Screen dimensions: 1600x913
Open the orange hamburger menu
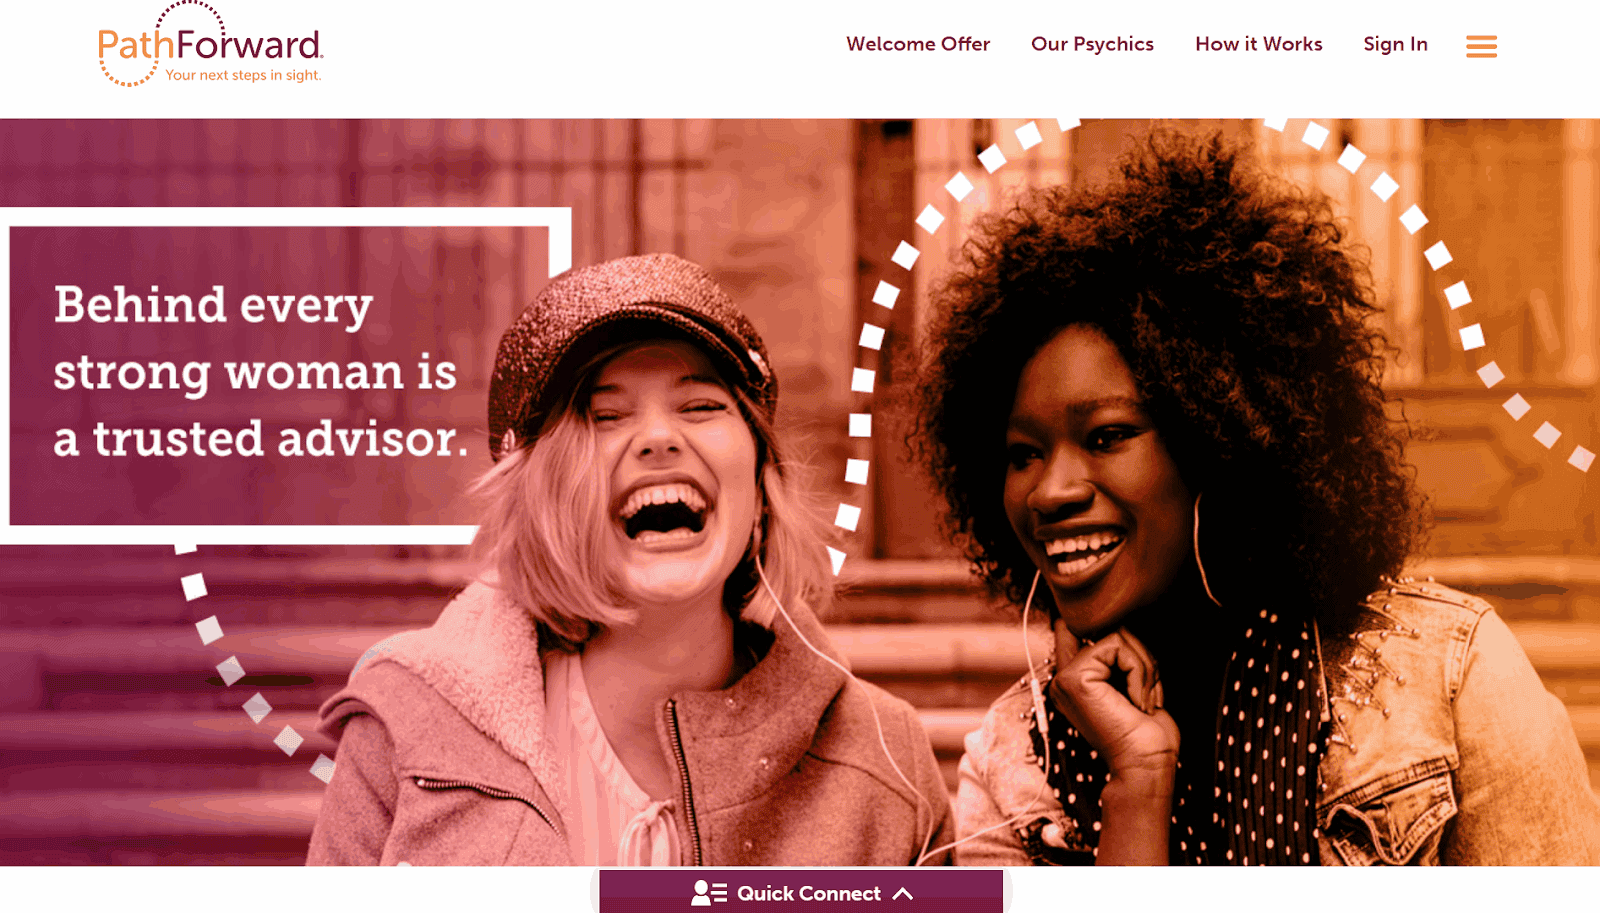click(x=1481, y=46)
